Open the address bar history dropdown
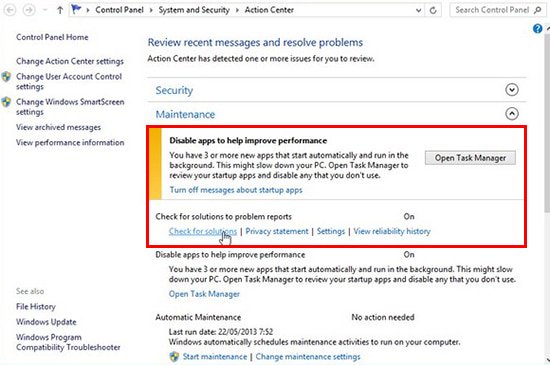The height and width of the screenshot is (365, 550). click(418, 11)
